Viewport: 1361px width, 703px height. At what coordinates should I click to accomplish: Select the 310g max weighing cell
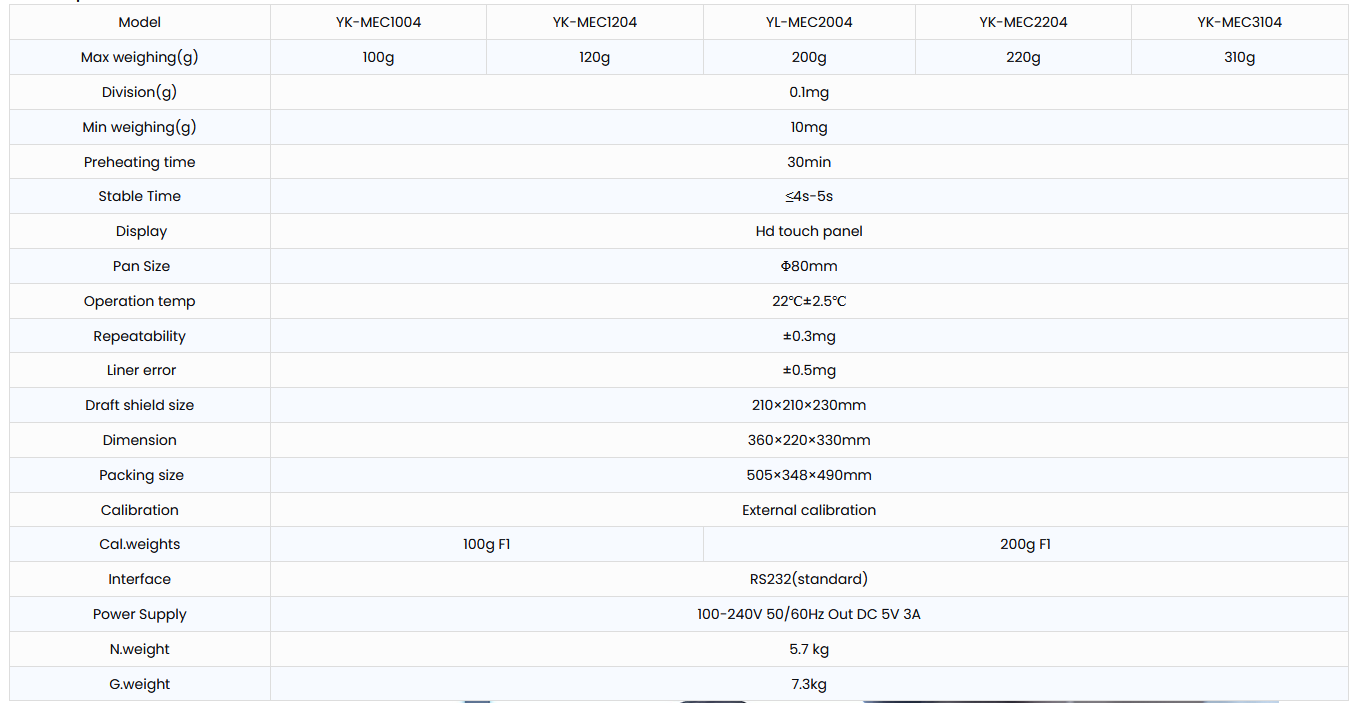[1239, 57]
